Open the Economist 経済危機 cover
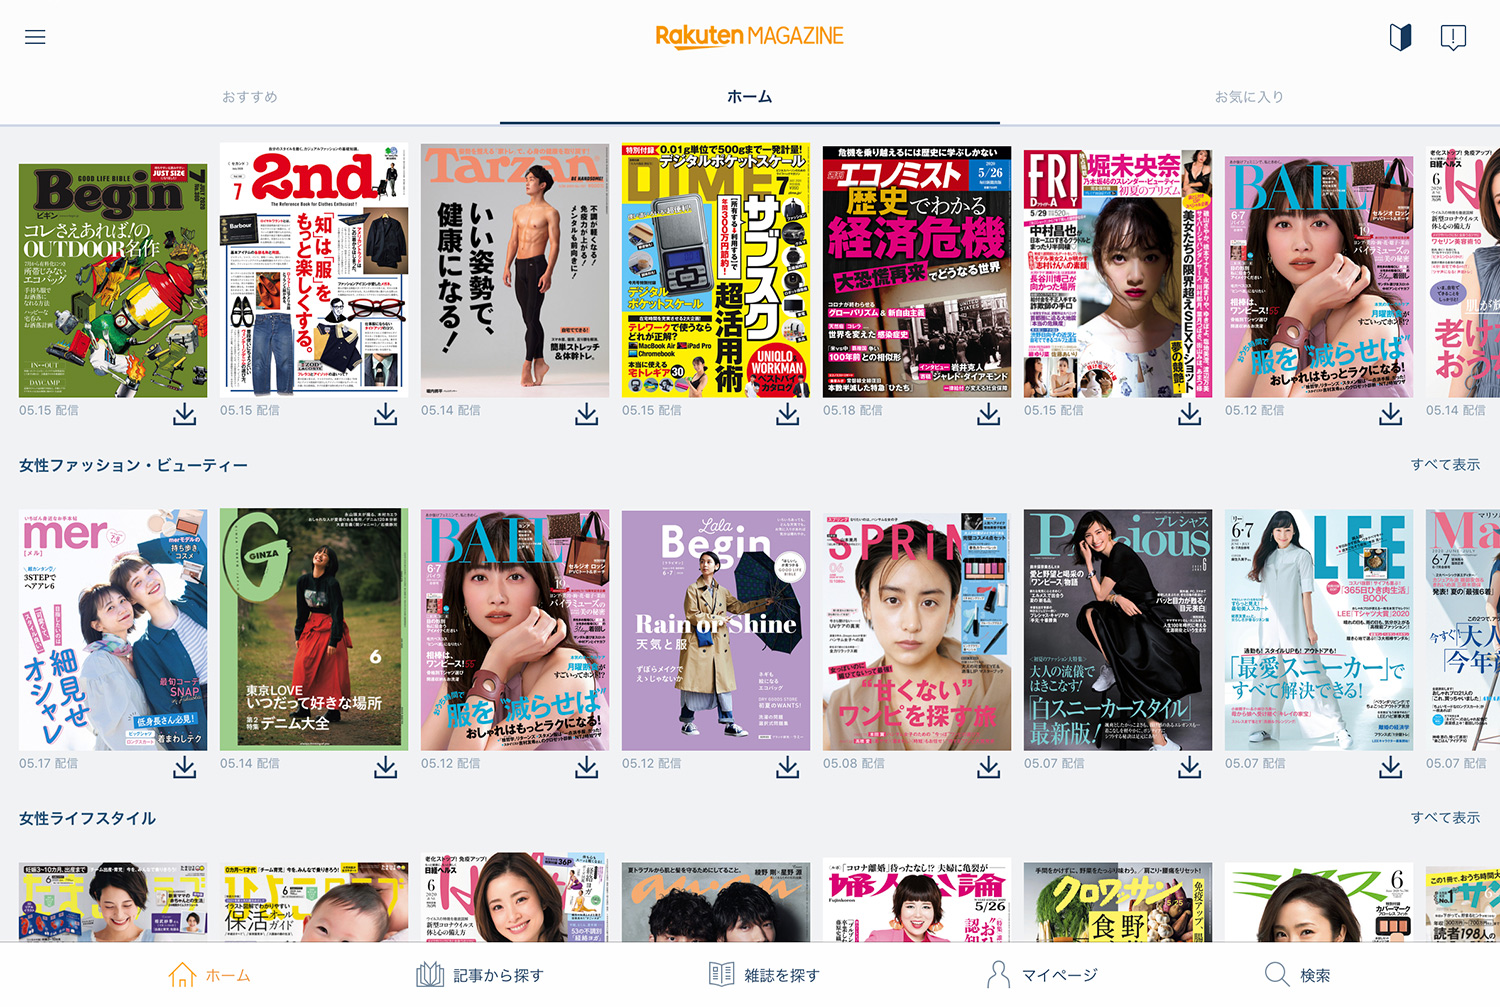 [917, 272]
